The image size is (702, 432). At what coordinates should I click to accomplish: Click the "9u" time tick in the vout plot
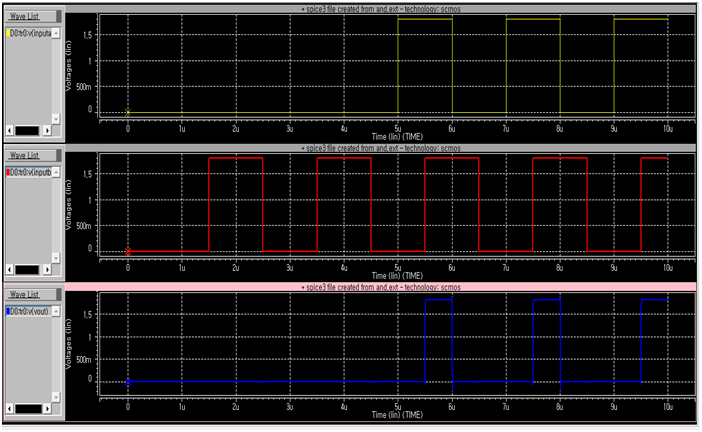[x=614, y=407]
